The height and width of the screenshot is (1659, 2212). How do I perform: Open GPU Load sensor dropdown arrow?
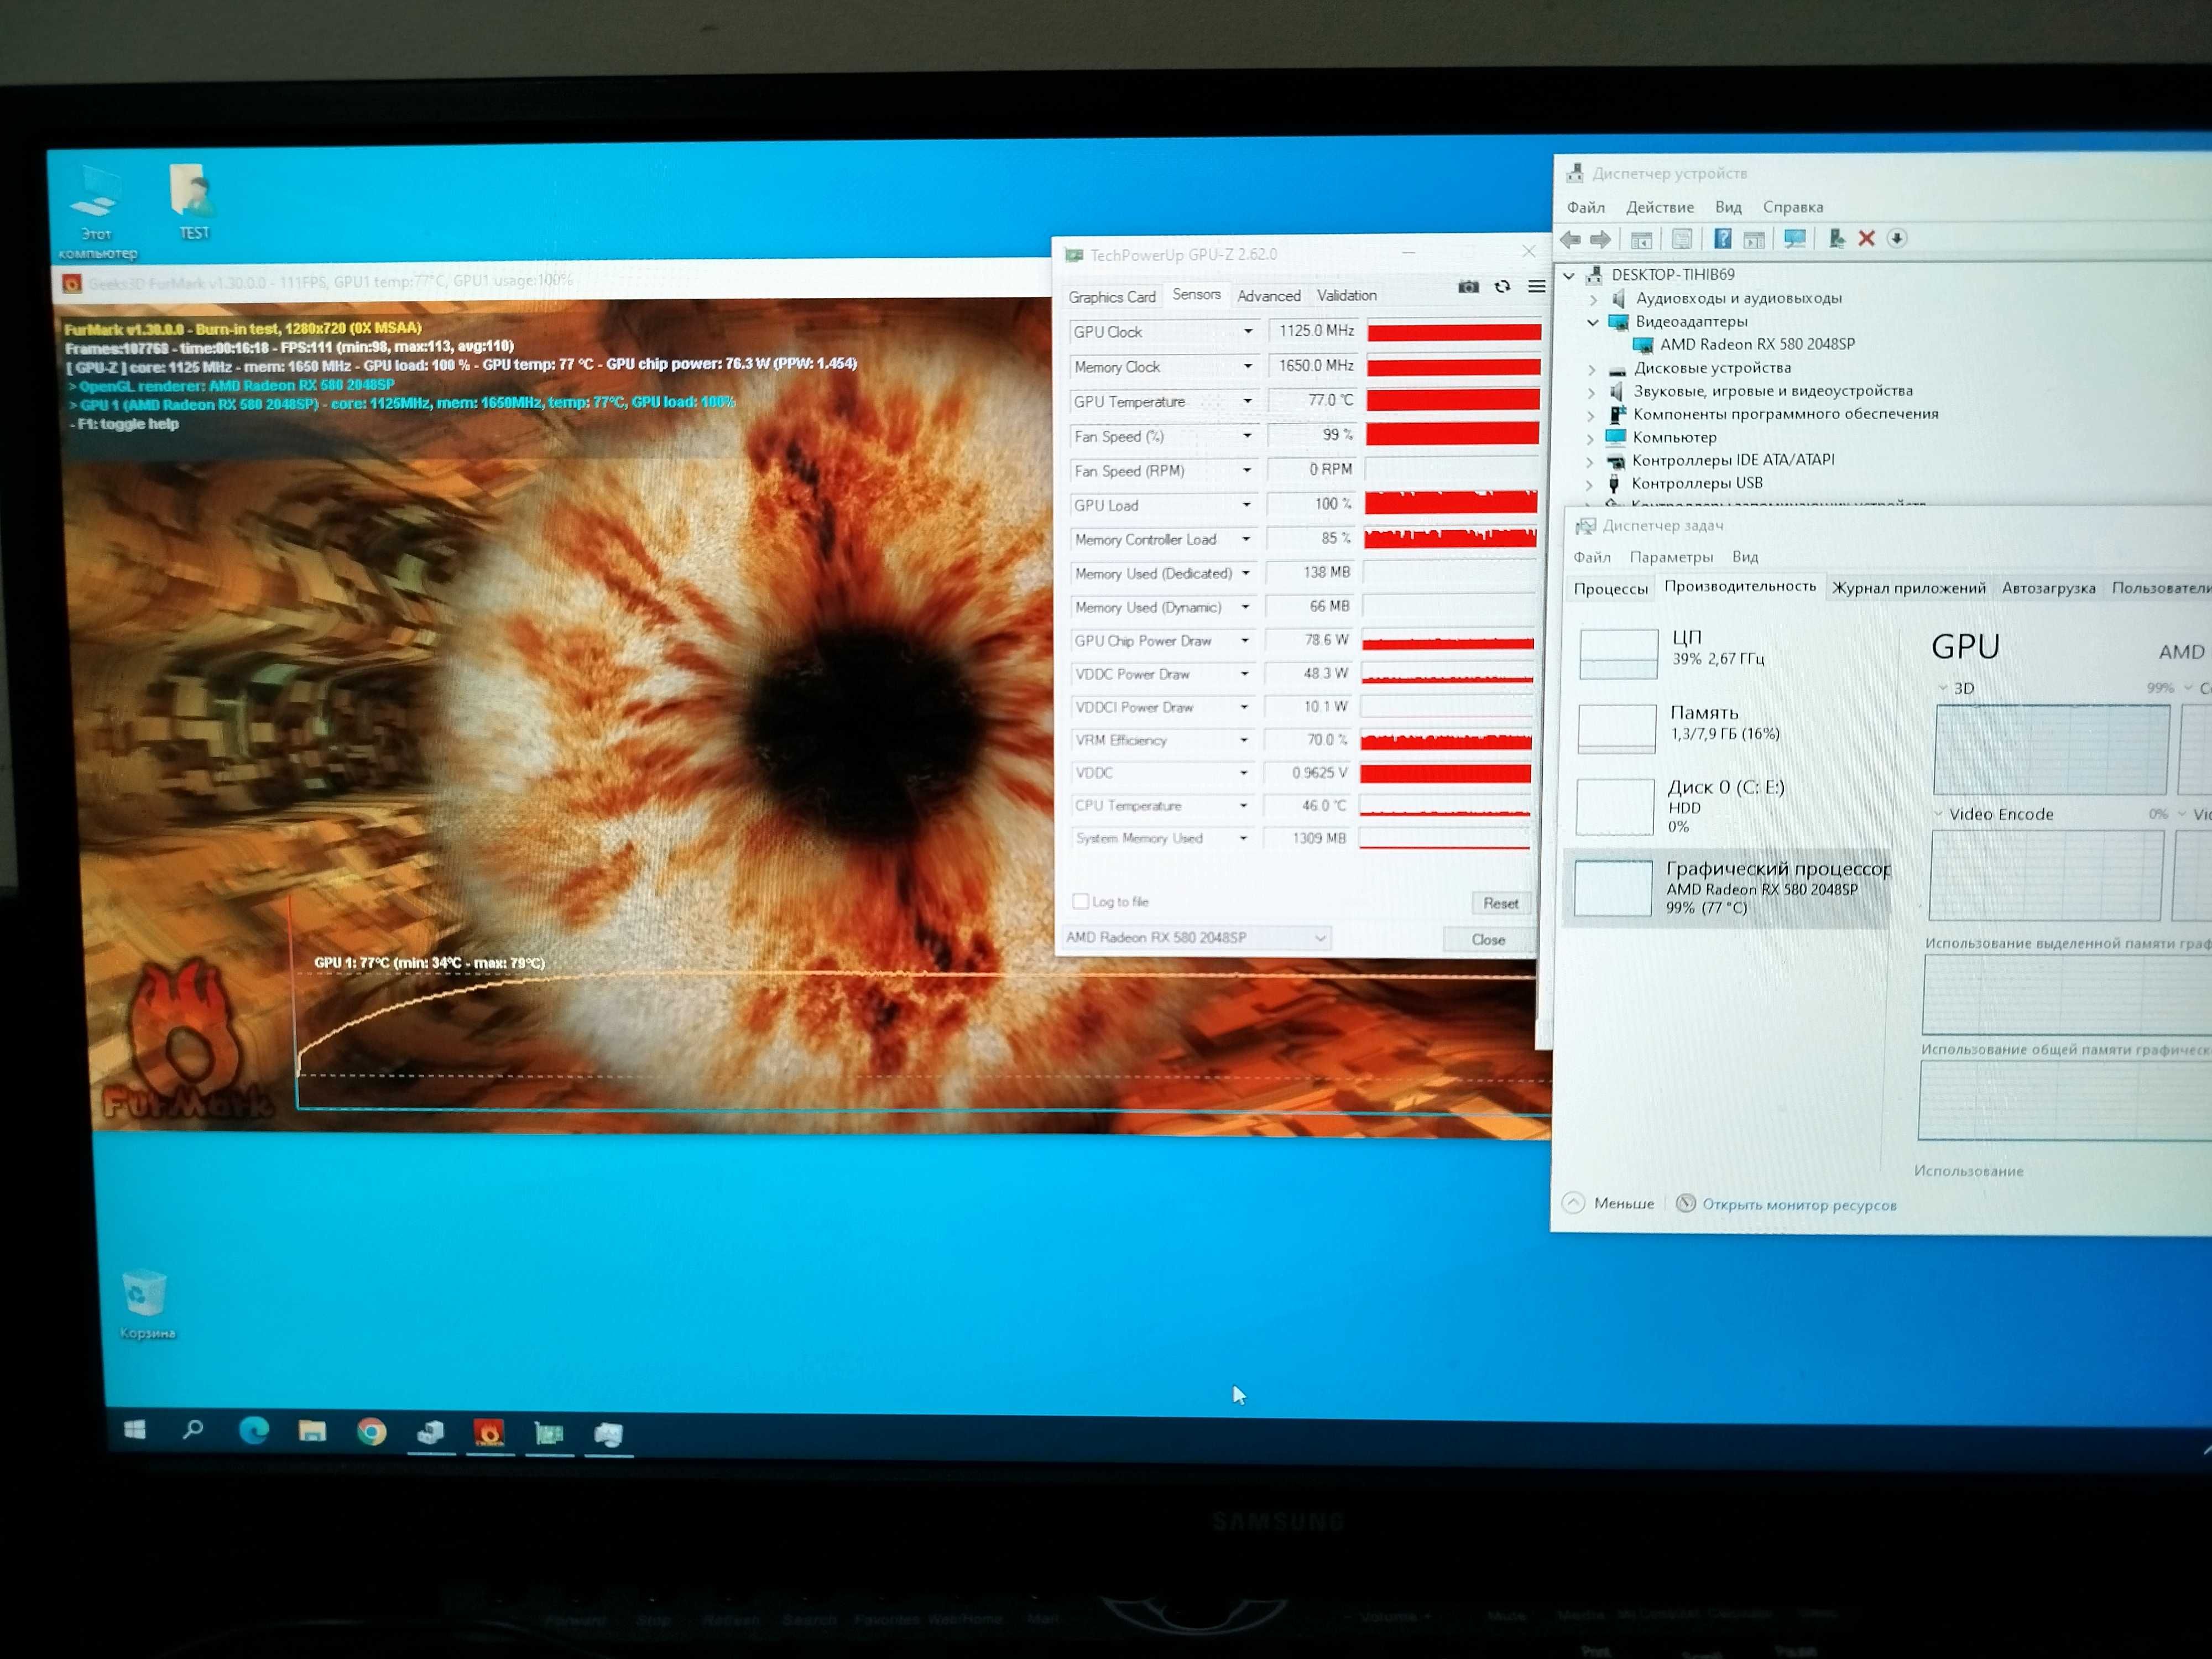1246,505
